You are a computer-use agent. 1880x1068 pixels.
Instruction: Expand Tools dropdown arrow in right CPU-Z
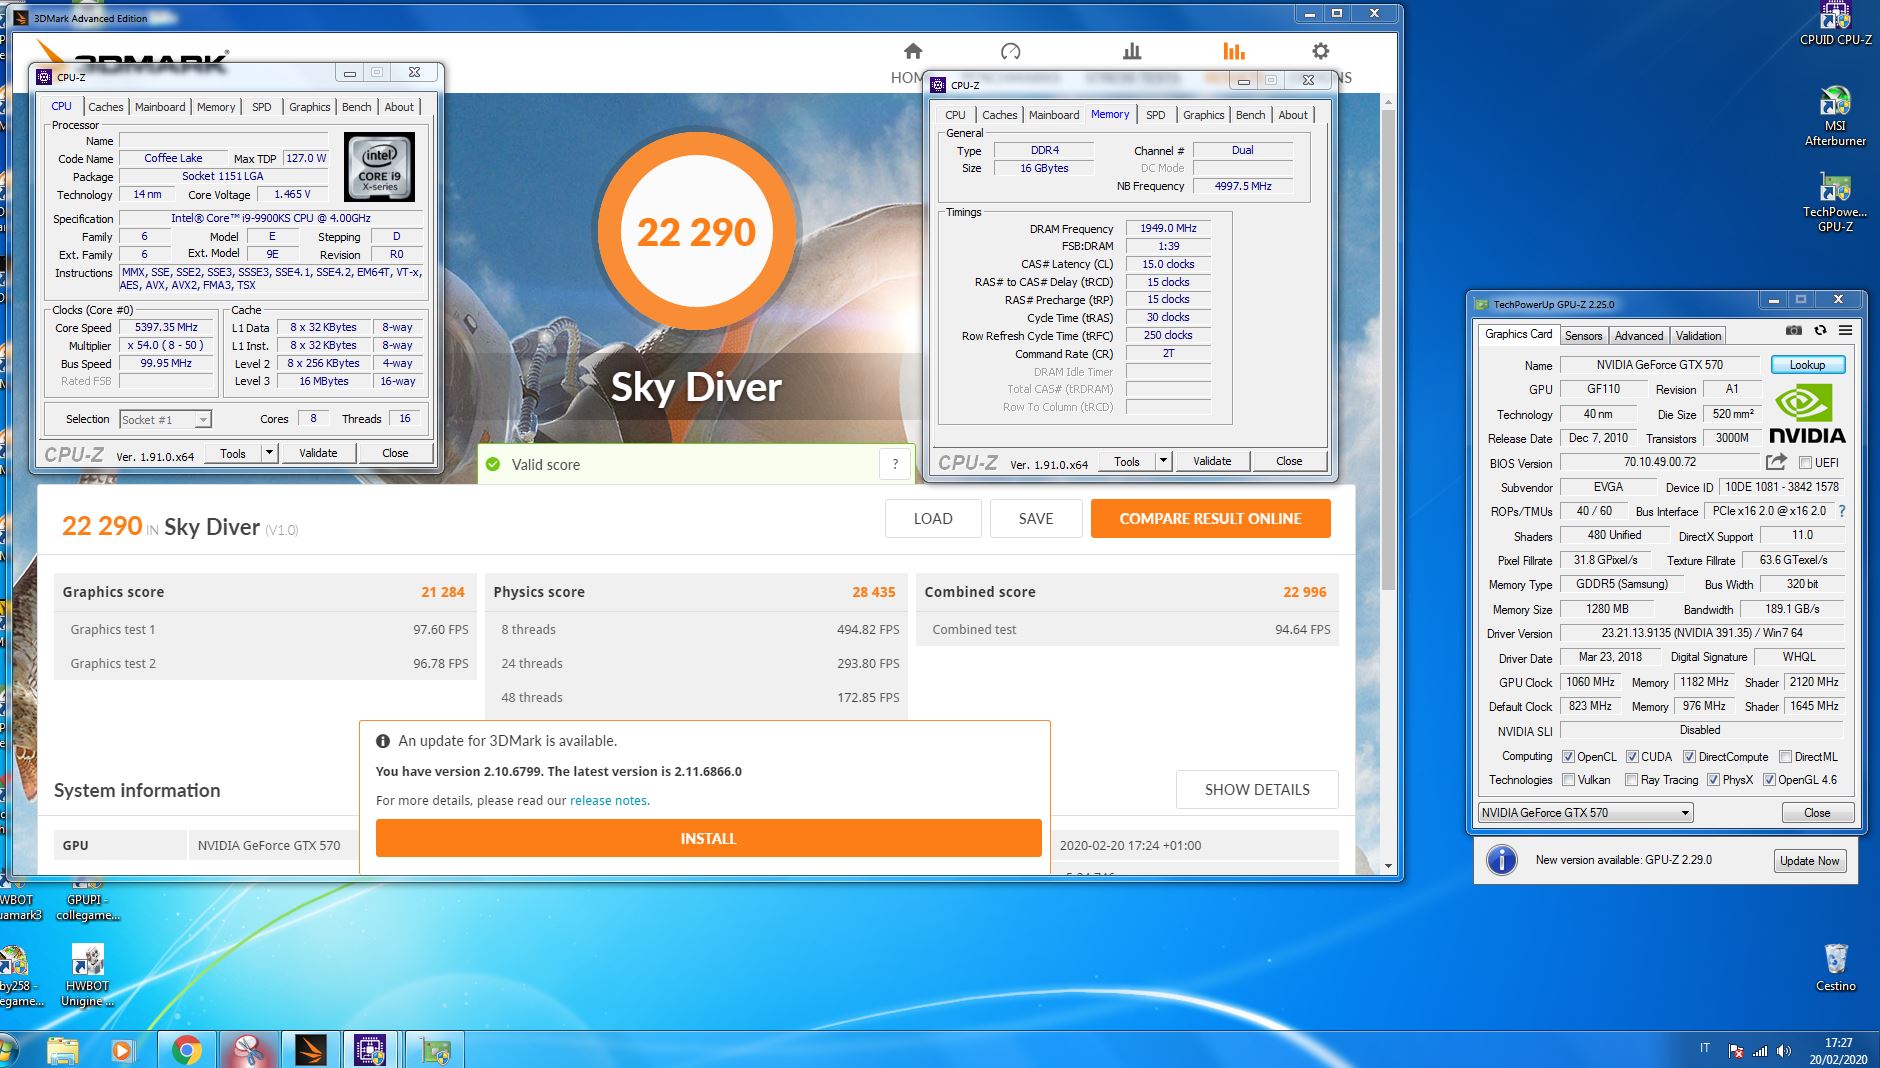pos(1163,461)
